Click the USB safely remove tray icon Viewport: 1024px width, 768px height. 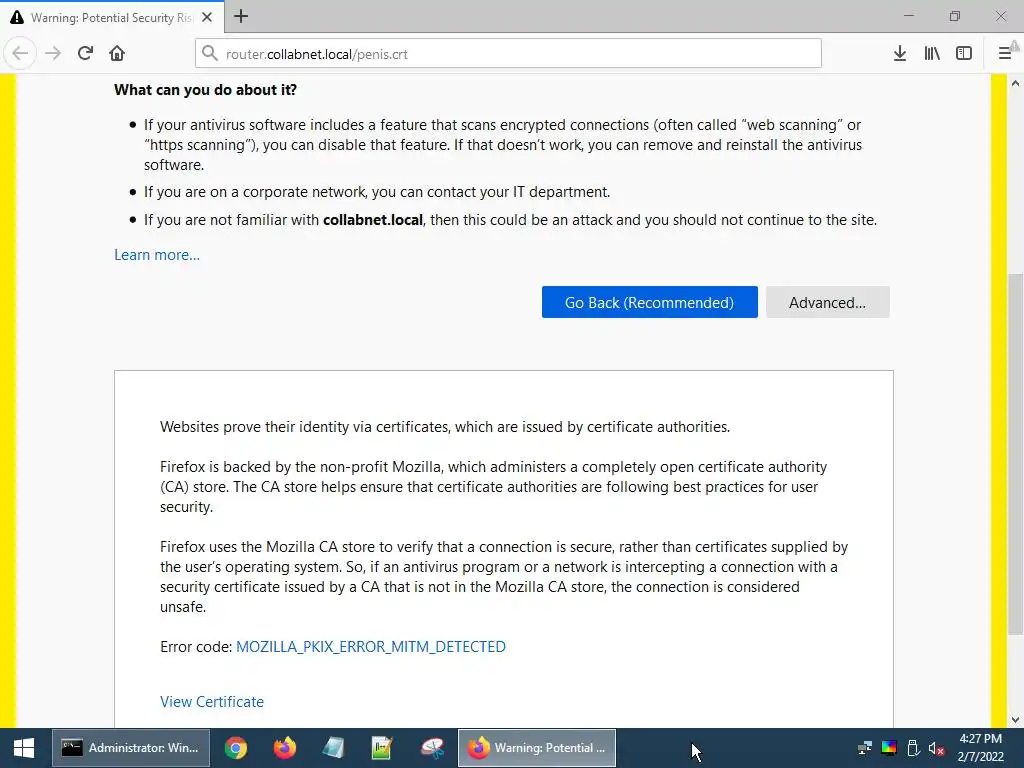tap(913, 748)
